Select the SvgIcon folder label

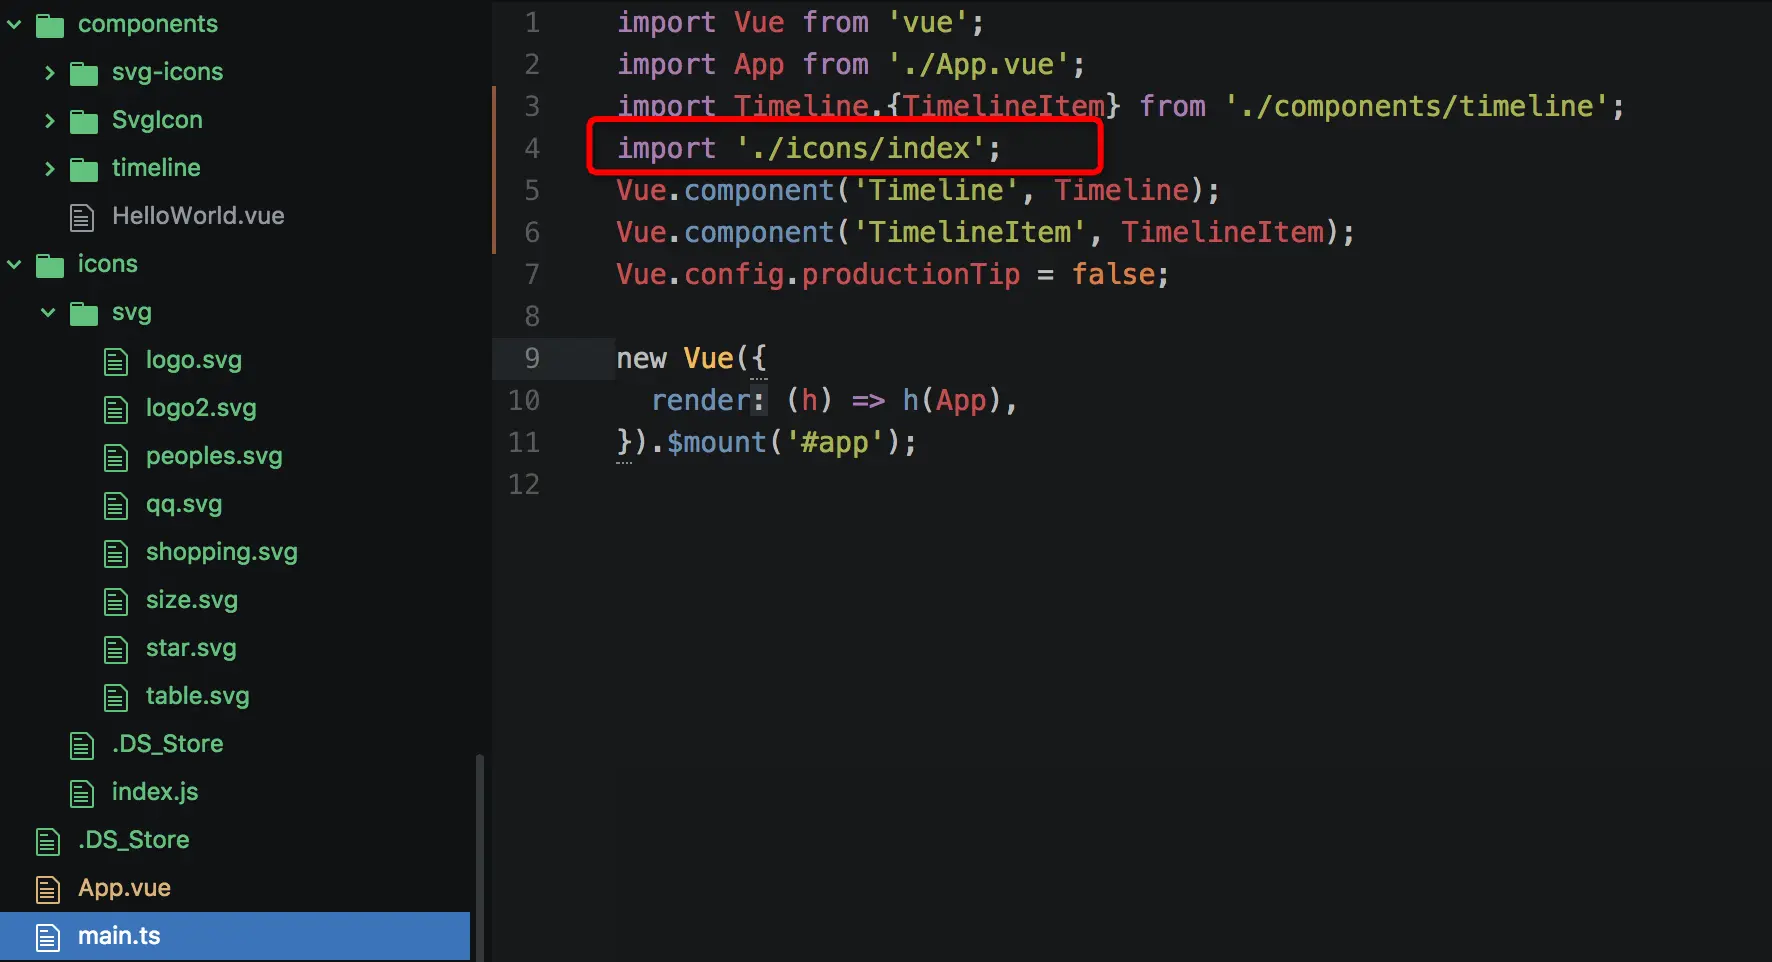point(157,120)
